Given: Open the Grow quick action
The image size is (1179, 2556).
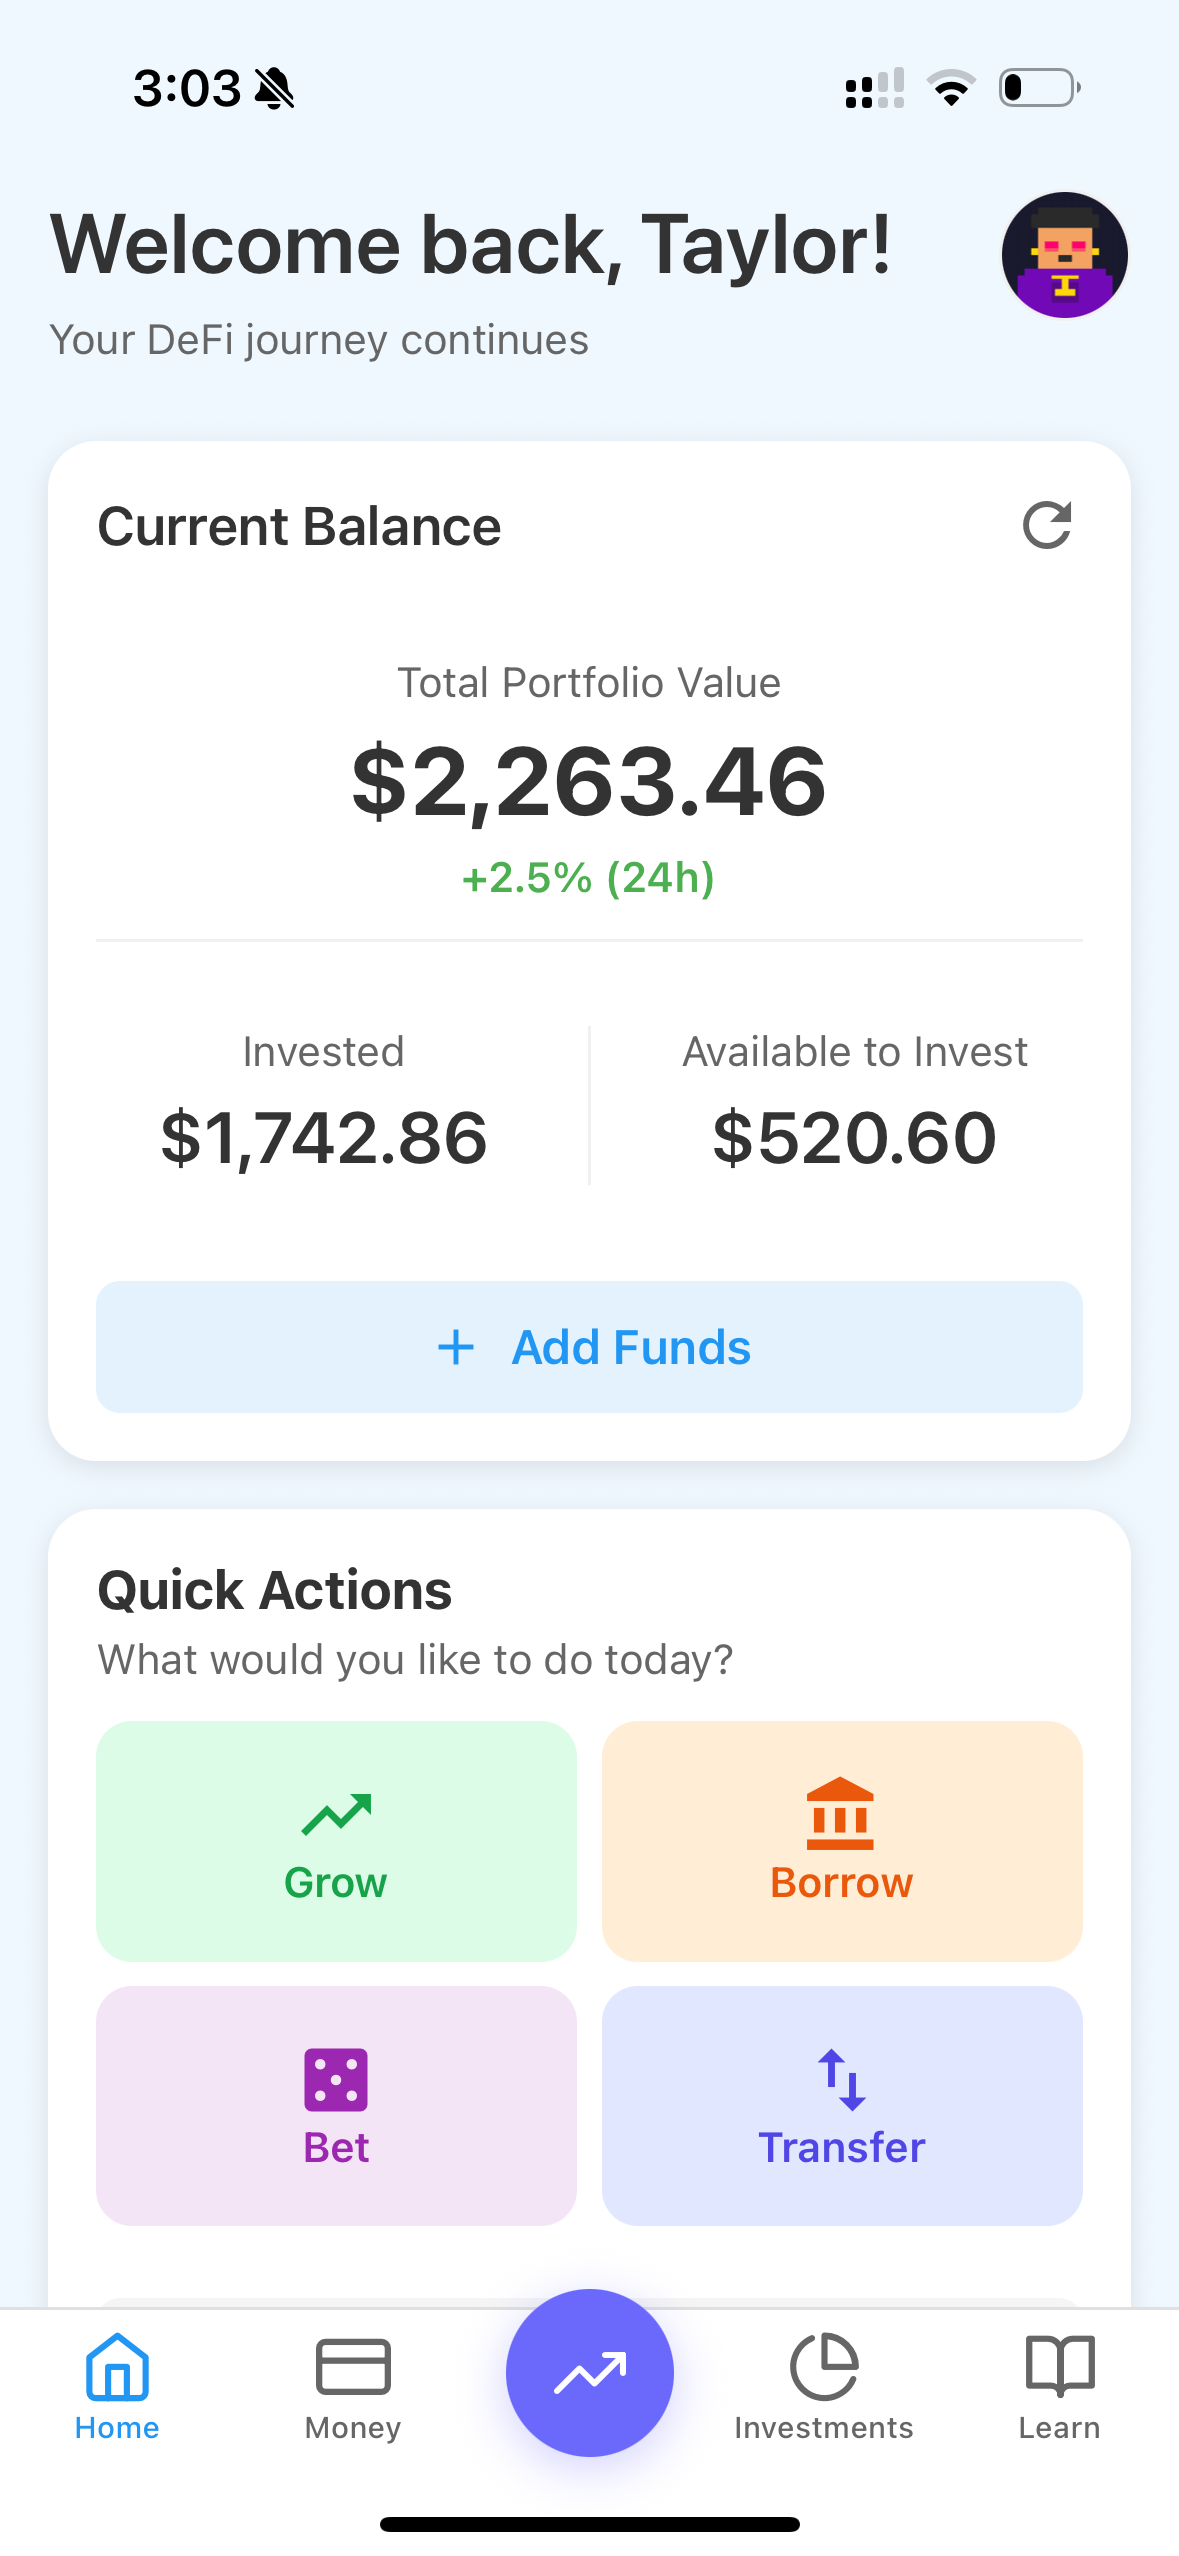Looking at the screenshot, I should [x=336, y=1841].
